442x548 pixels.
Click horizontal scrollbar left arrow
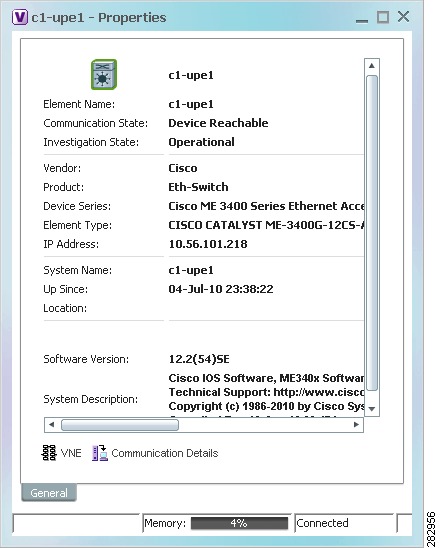[51, 425]
